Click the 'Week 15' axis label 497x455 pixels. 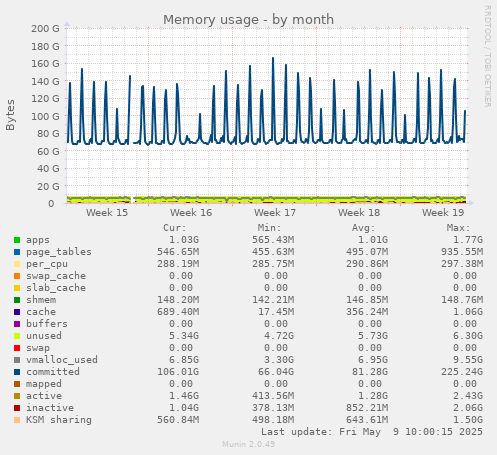point(107,213)
